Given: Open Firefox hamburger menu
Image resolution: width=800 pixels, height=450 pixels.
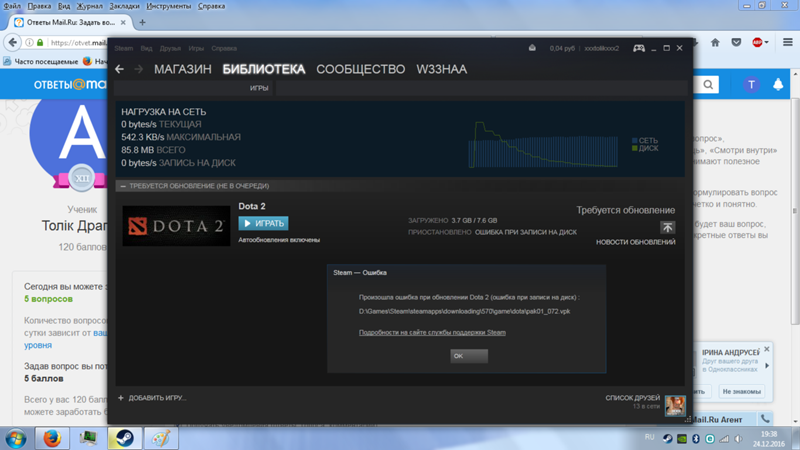Looking at the screenshot, I should pos(788,42).
